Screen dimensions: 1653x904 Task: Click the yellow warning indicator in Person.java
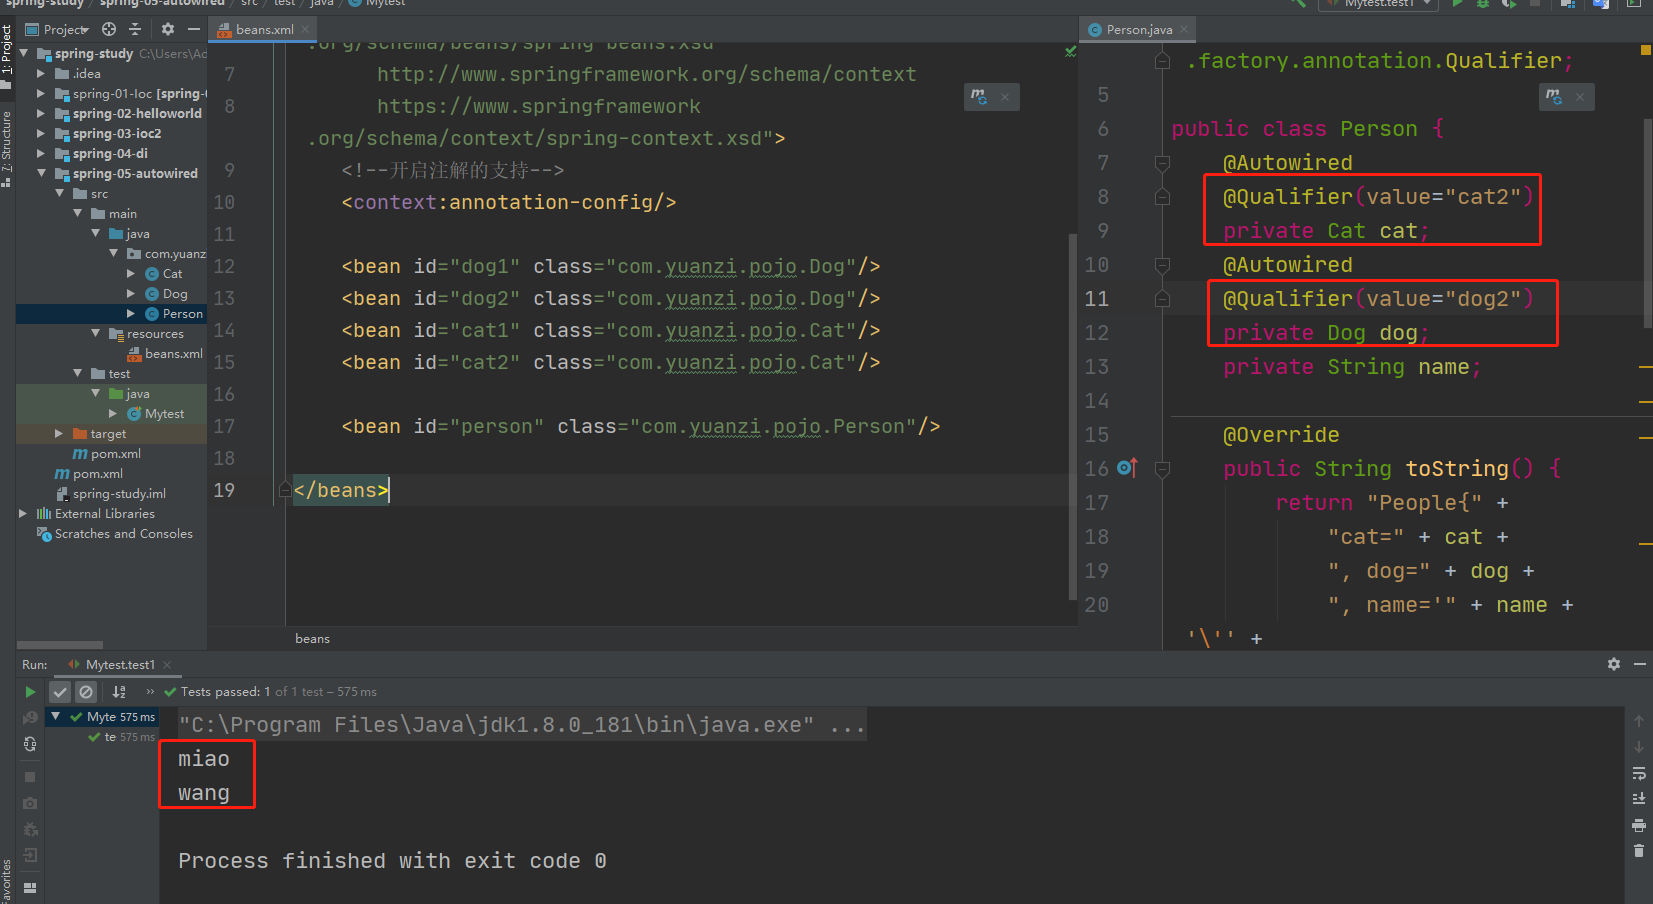point(1646,49)
